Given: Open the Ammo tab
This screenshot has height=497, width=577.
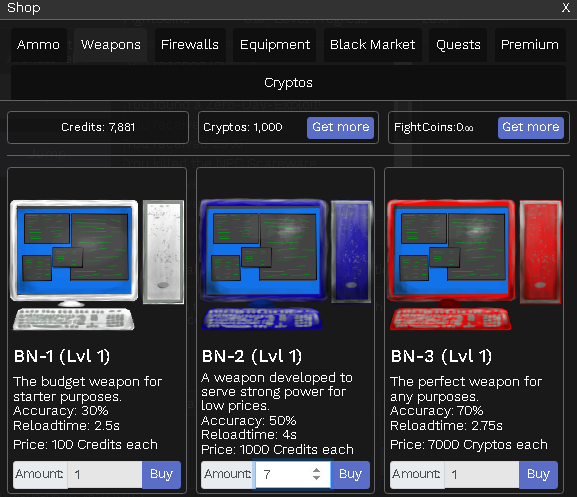Looking at the screenshot, I should 39,45.
